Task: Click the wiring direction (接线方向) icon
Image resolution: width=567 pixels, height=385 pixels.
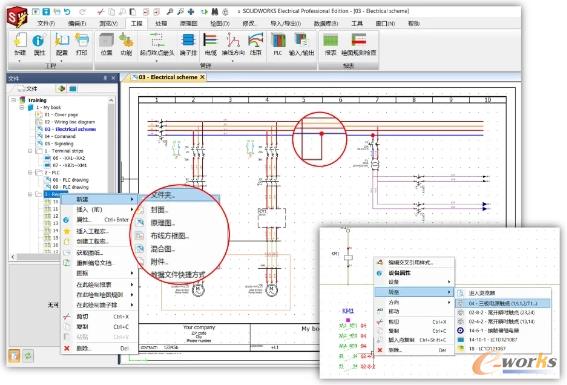Action: [x=233, y=44]
